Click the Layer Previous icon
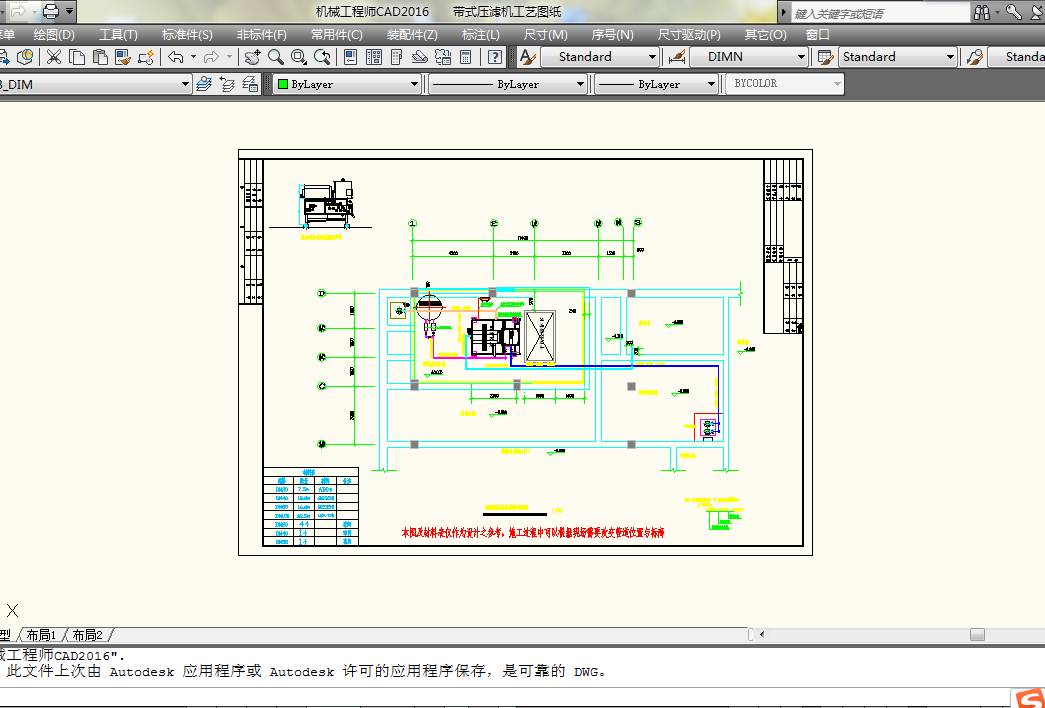The image size is (1045, 708). [227, 84]
